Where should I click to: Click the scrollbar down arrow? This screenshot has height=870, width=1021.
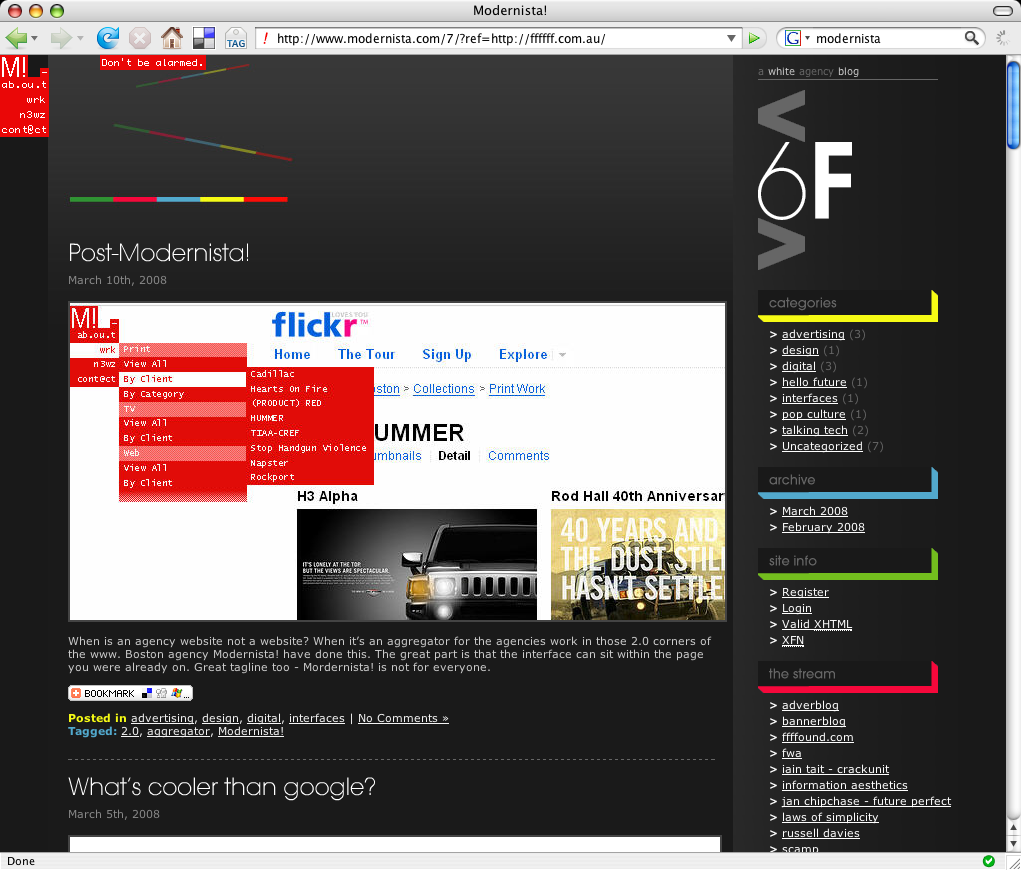pyautogui.click(x=1013, y=843)
